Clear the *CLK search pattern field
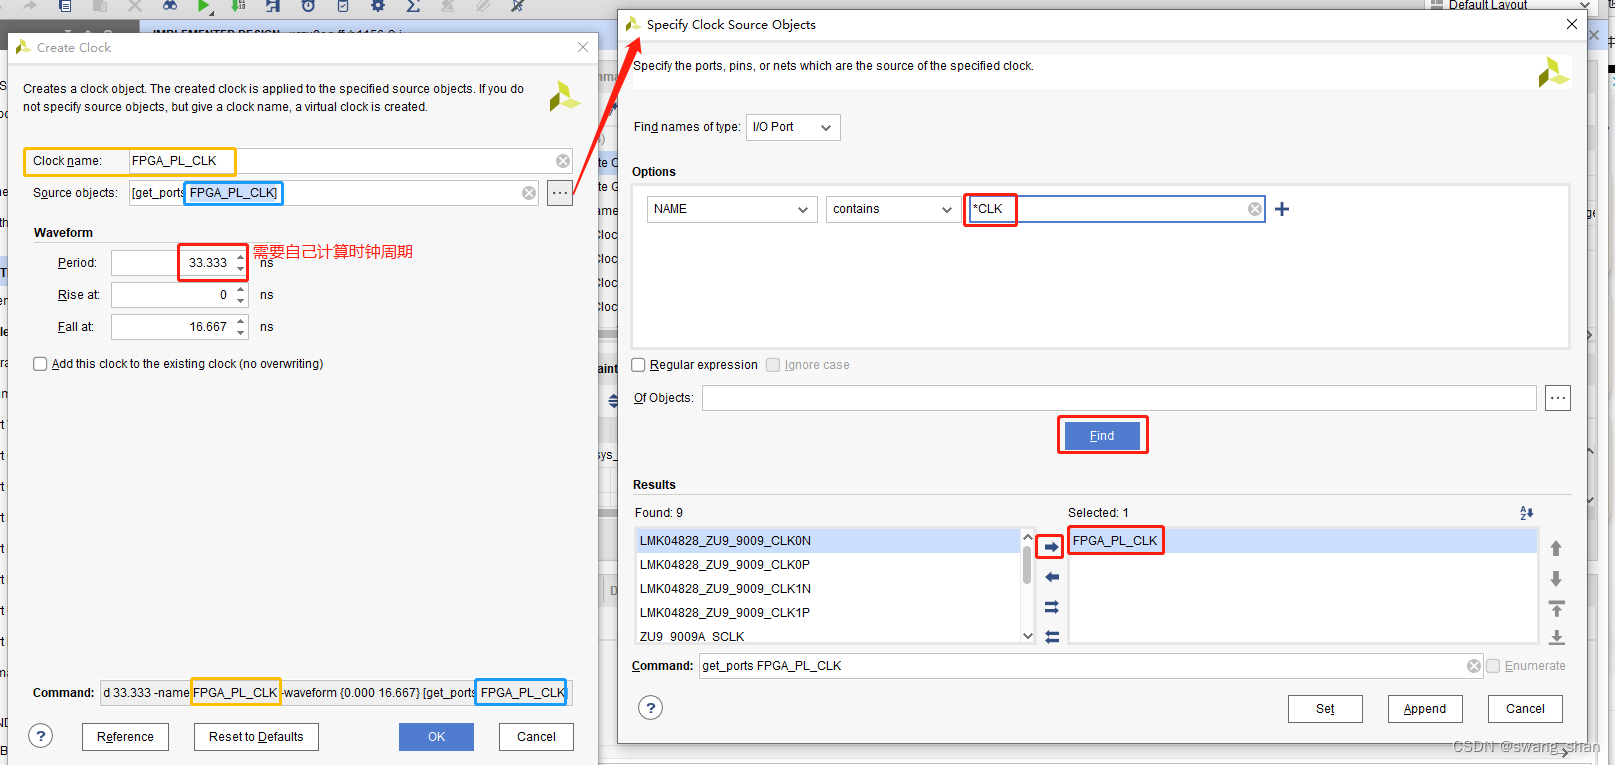Viewport: 1615px width, 765px height. pyautogui.click(x=1254, y=209)
